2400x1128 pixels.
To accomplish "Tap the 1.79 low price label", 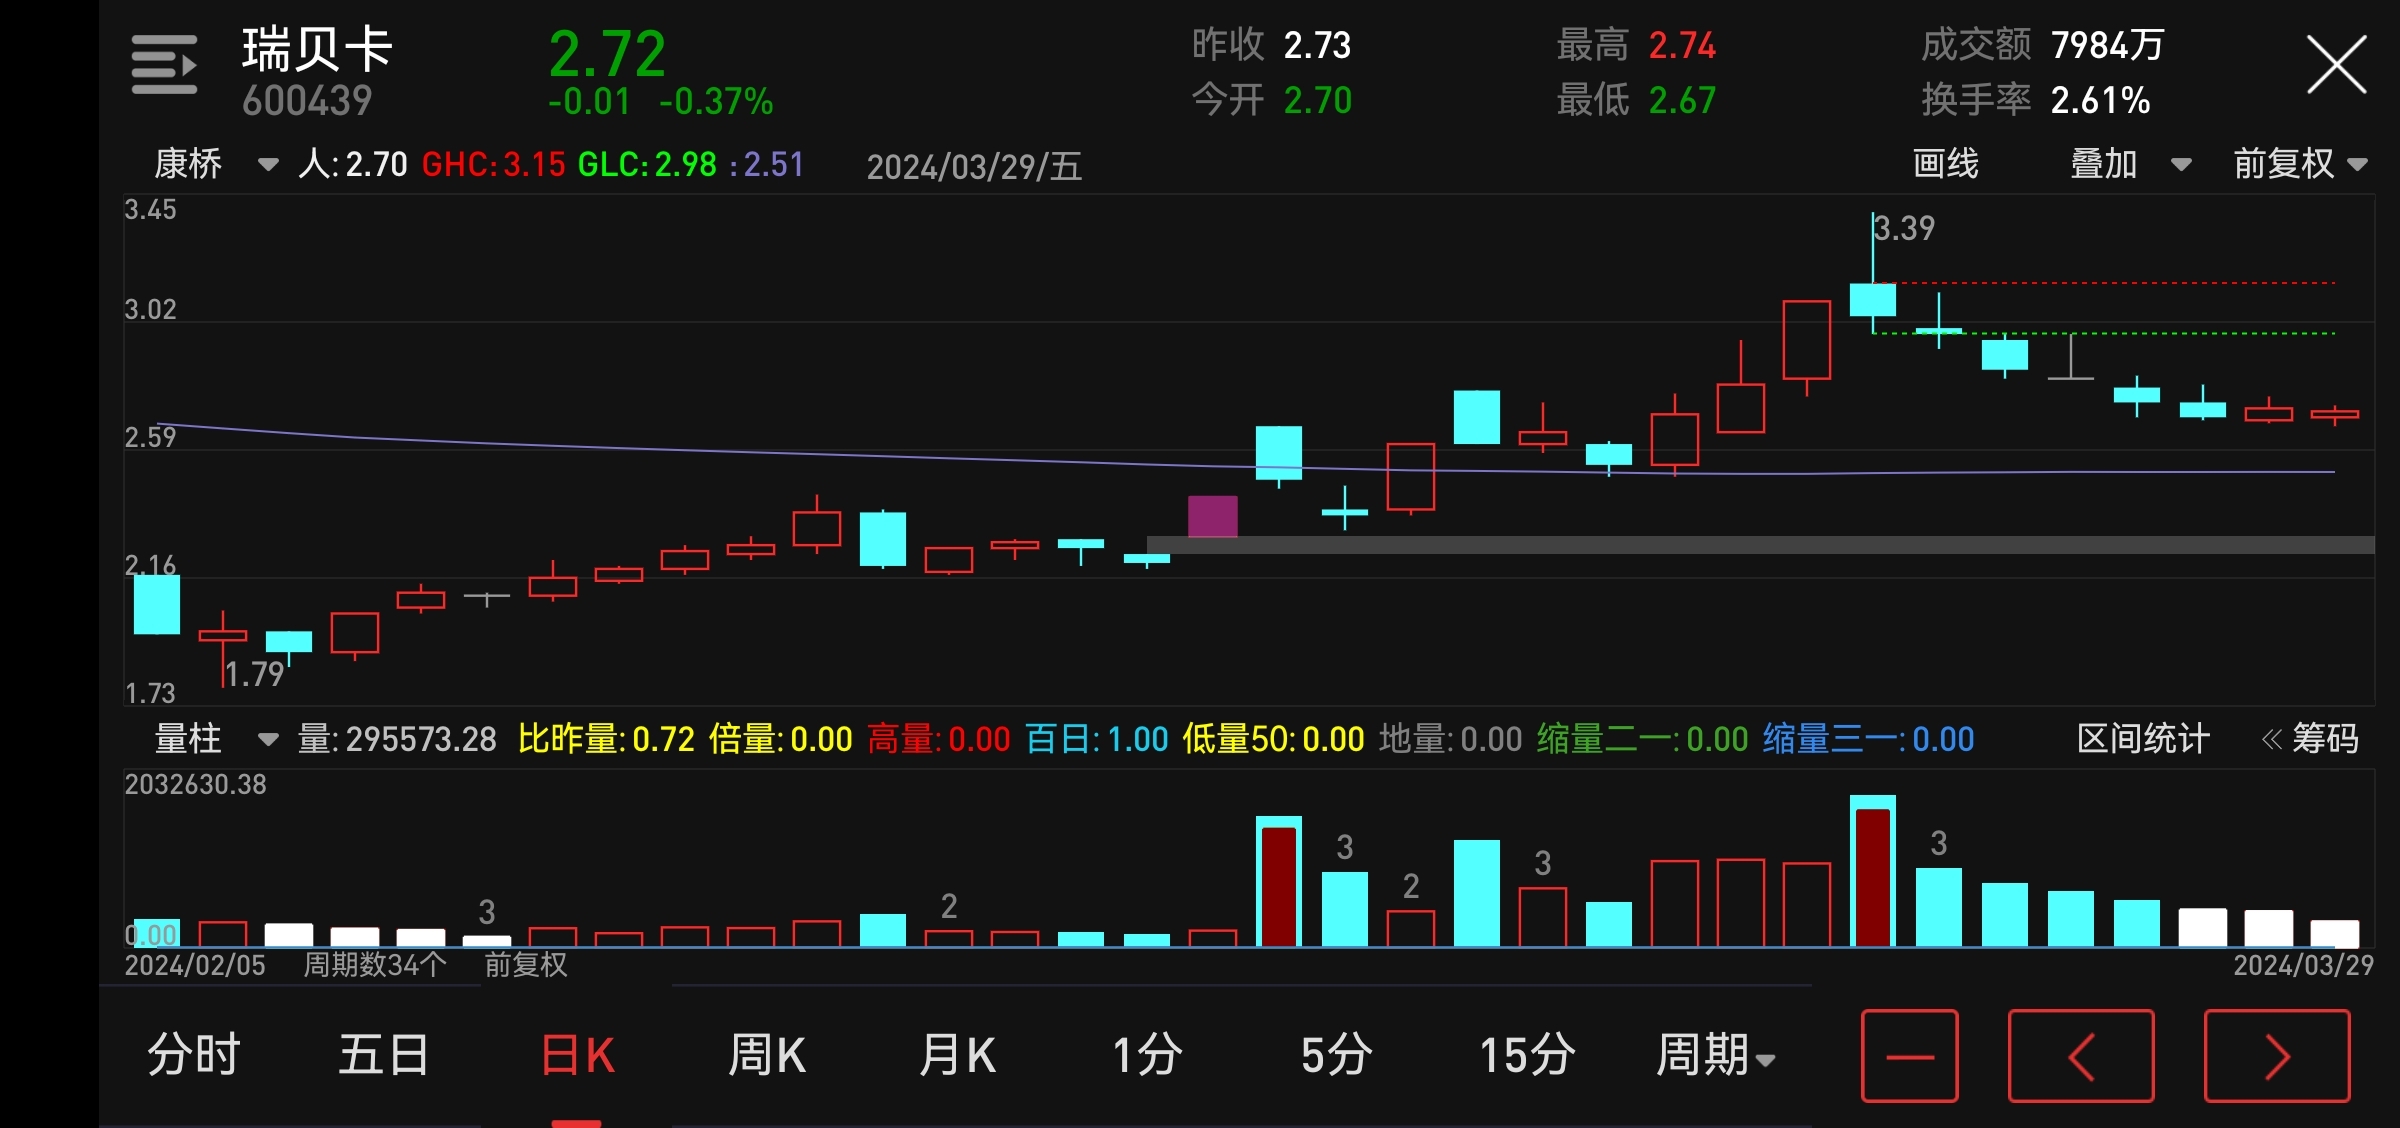I will point(255,674).
